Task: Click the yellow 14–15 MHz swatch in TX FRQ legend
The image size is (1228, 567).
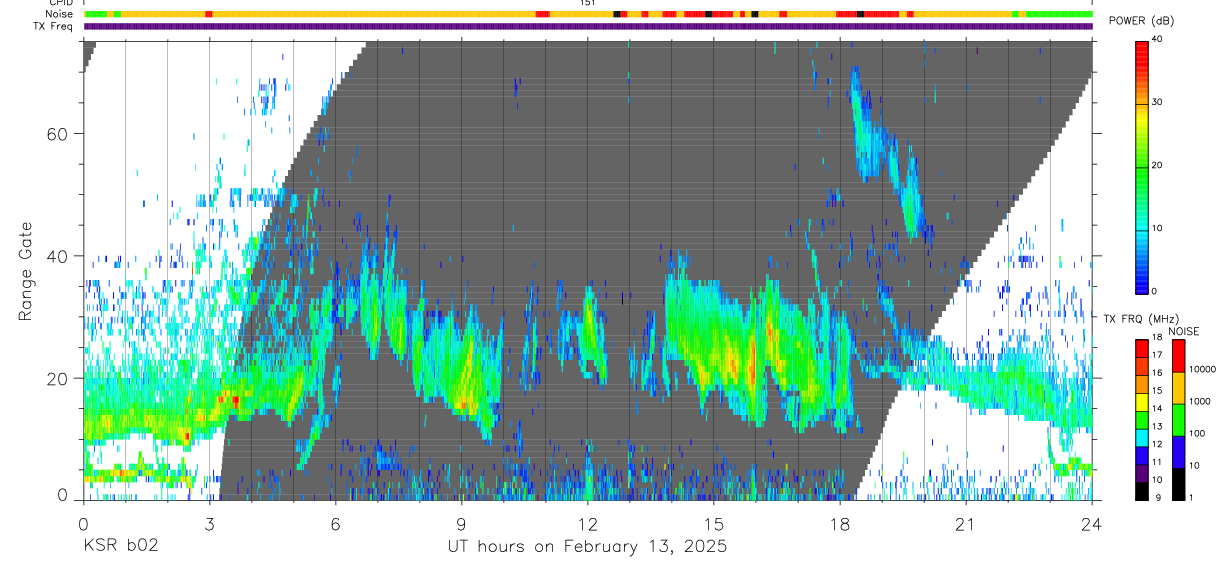Action: pyautogui.click(x=1142, y=402)
